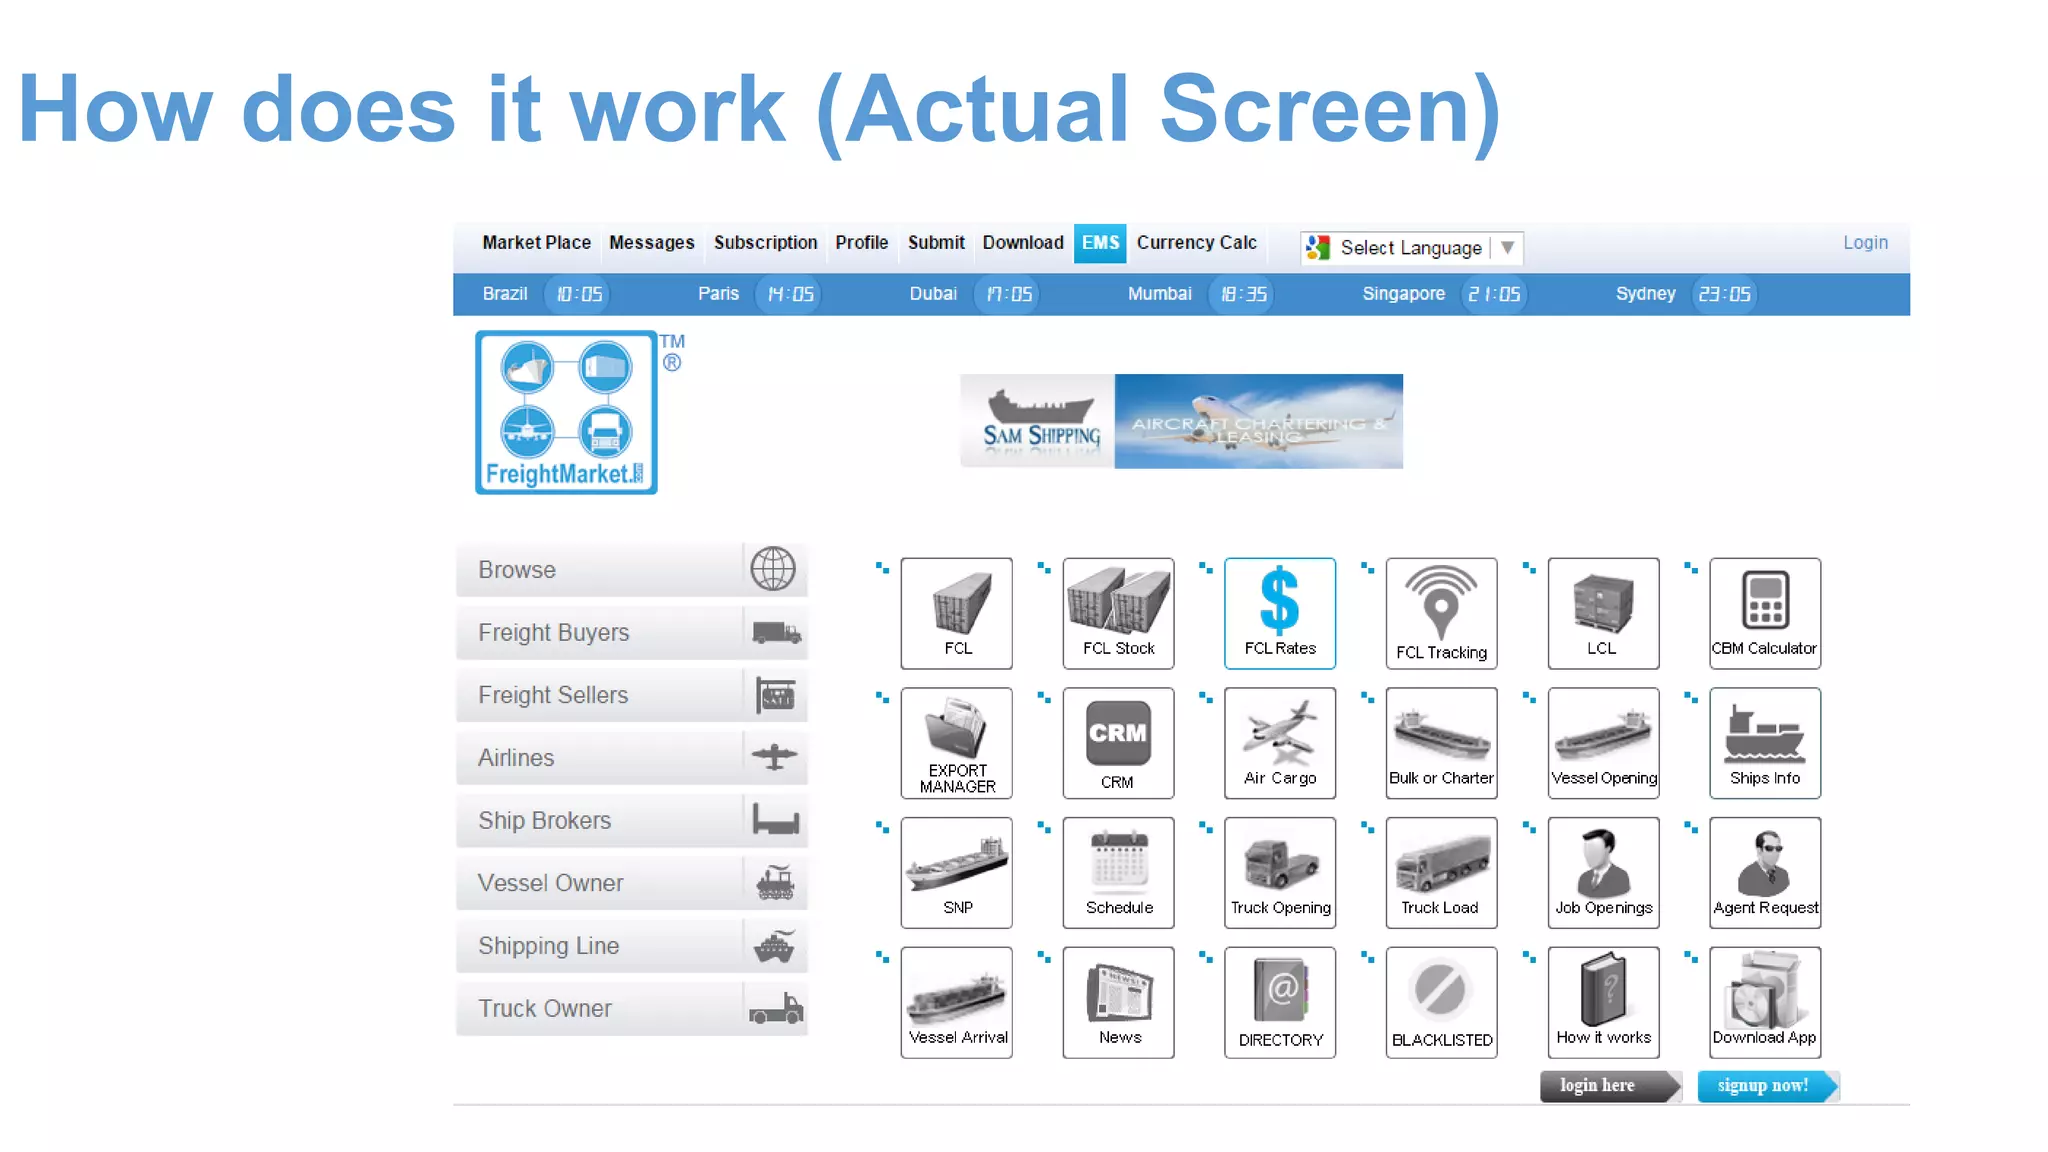This screenshot has width=2048, height=1152.
Task: Open the How it works book icon
Action: pyautogui.click(x=1603, y=1002)
